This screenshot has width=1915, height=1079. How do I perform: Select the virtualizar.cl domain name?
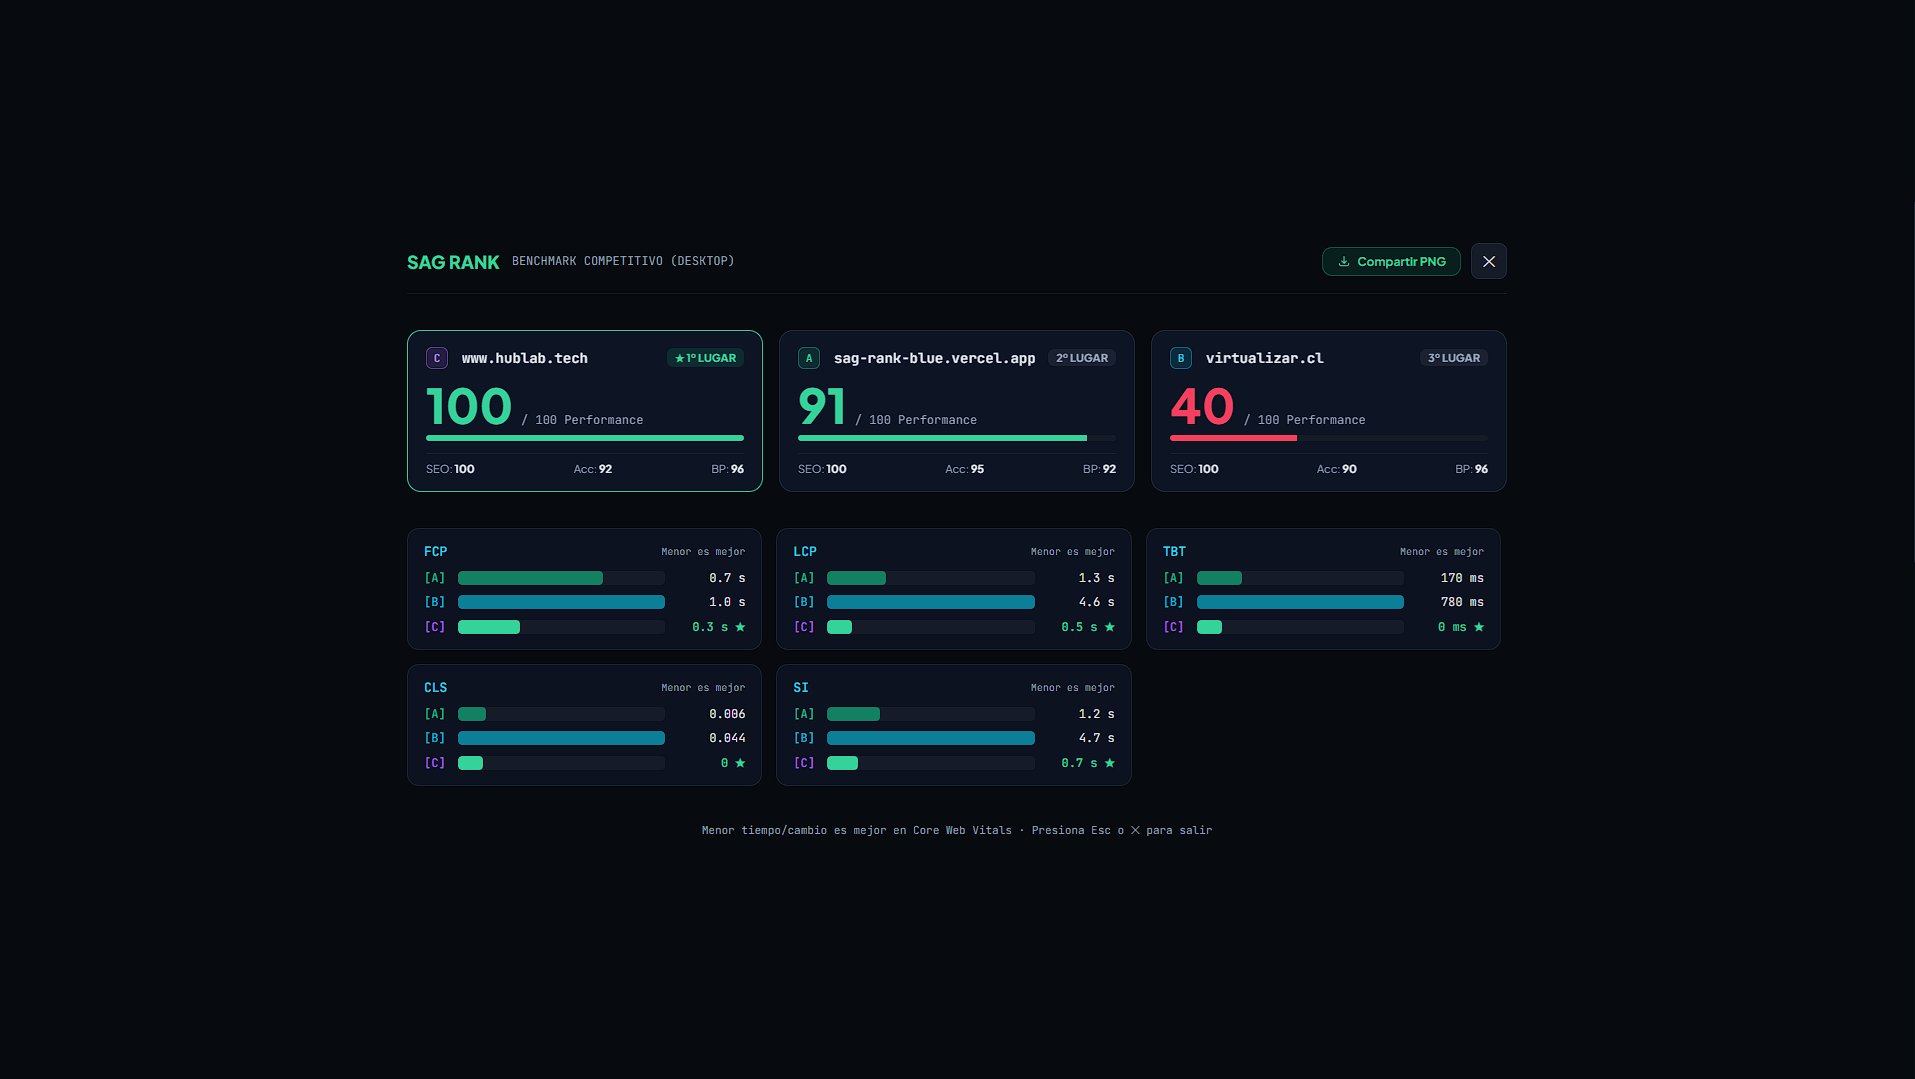click(1265, 358)
